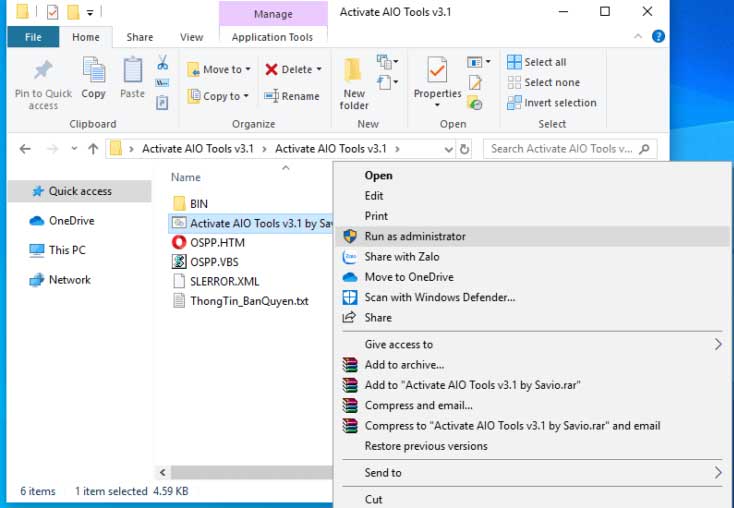Image resolution: width=734 pixels, height=508 pixels.
Task: Open address bar history dropdown
Action: pyautogui.click(x=448, y=149)
